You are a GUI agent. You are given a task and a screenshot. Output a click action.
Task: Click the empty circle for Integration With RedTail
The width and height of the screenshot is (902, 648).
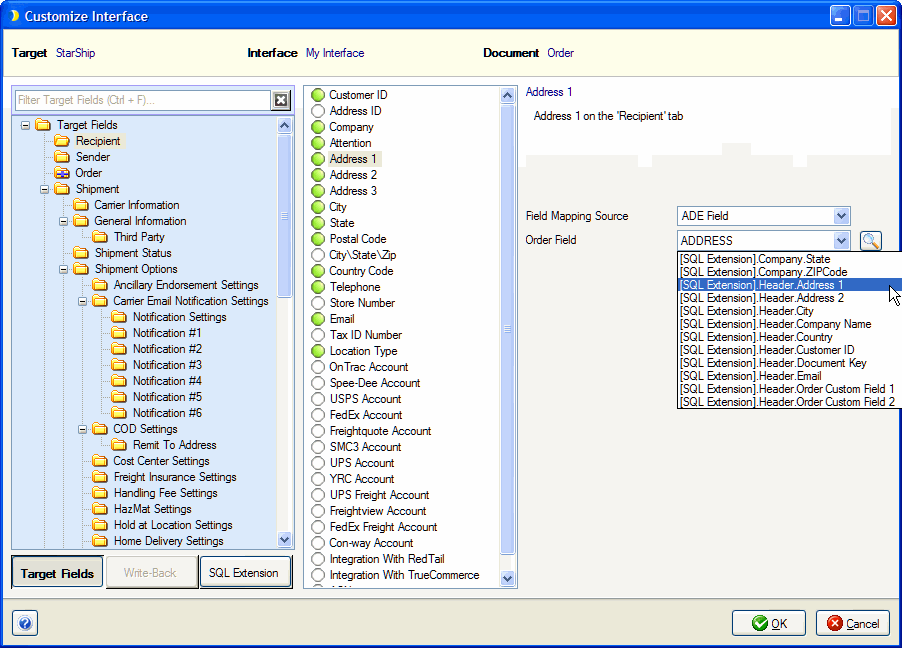pos(318,559)
